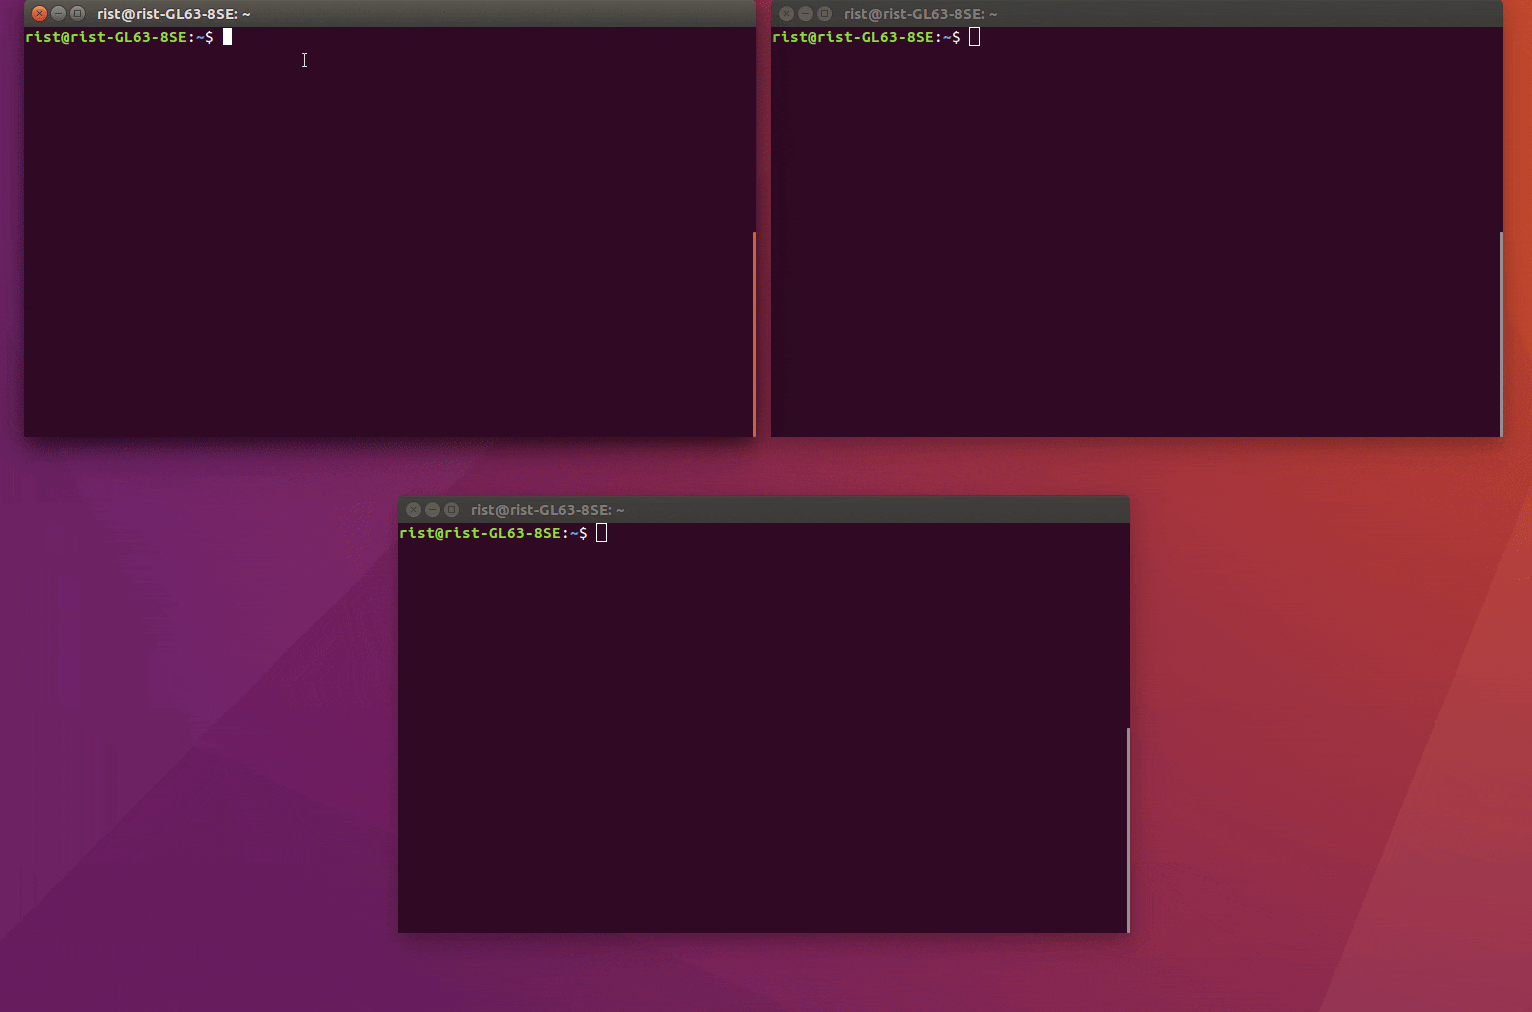Maximize the top-right terminal window
The width and height of the screenshot is (1532, 1012).
click(824, 13)
